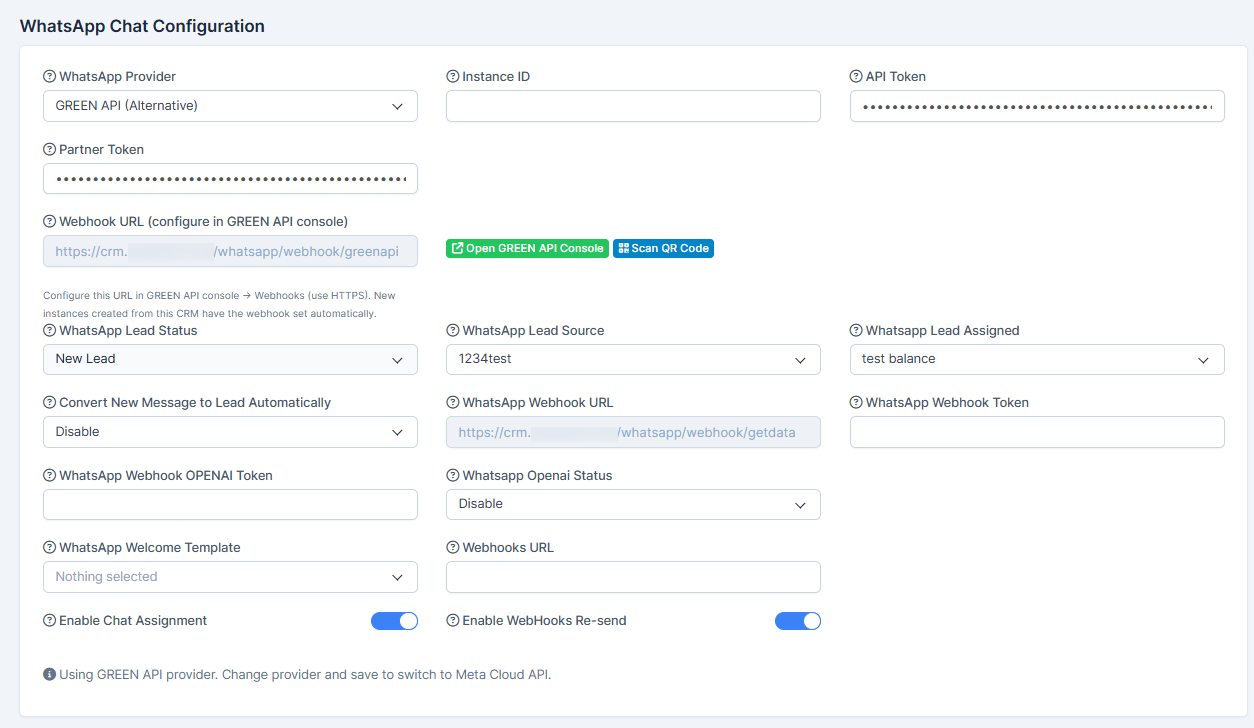Click help icon next to Whatsapp Openai Status
The width and height of the screenshot is (1254, 728).
(453, 476)
